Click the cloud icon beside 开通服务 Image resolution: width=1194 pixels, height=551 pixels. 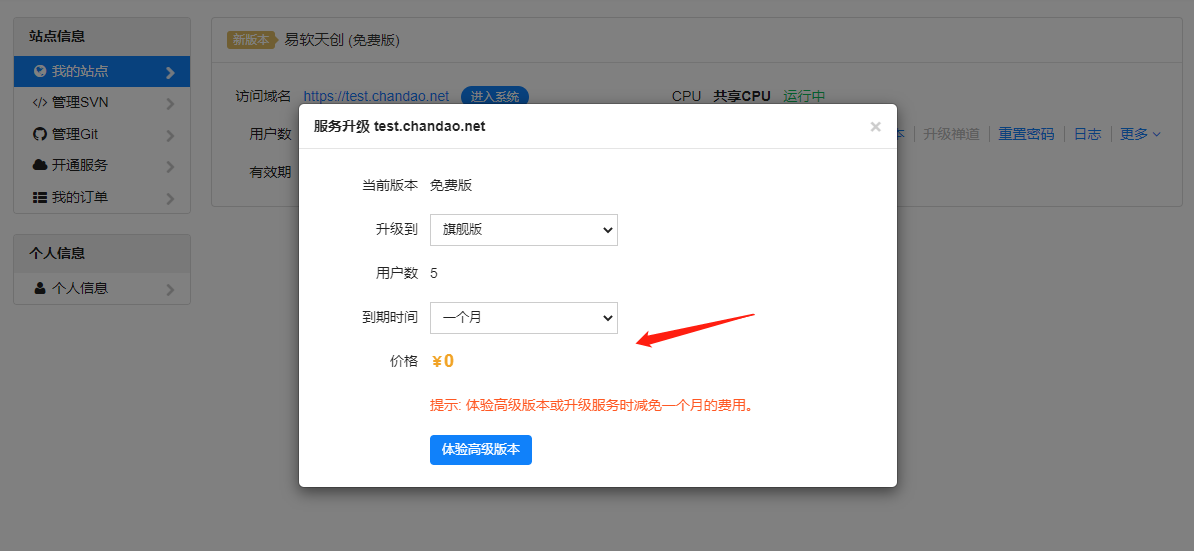40,165
